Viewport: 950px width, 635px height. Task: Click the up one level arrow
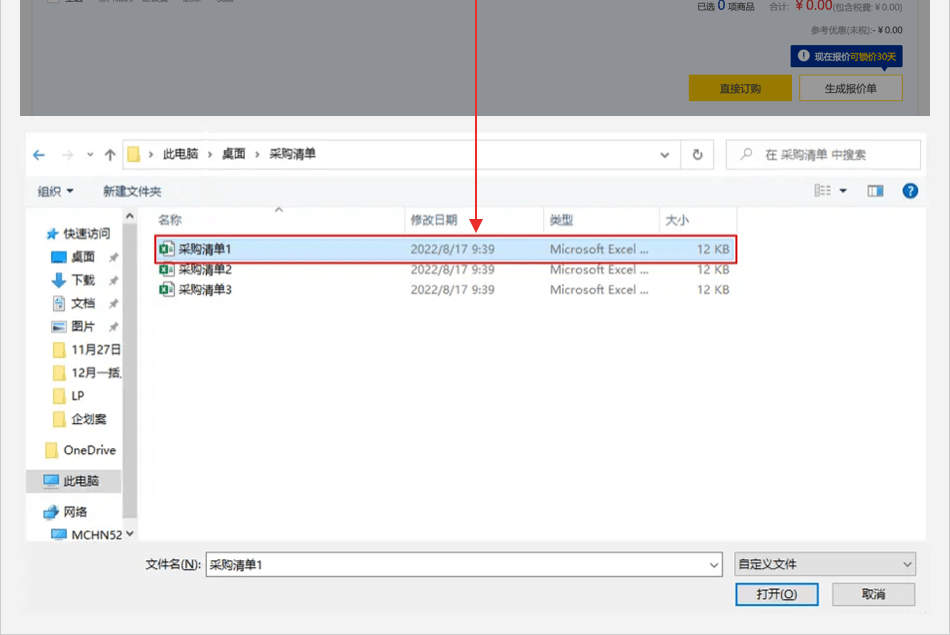[110, 155]
